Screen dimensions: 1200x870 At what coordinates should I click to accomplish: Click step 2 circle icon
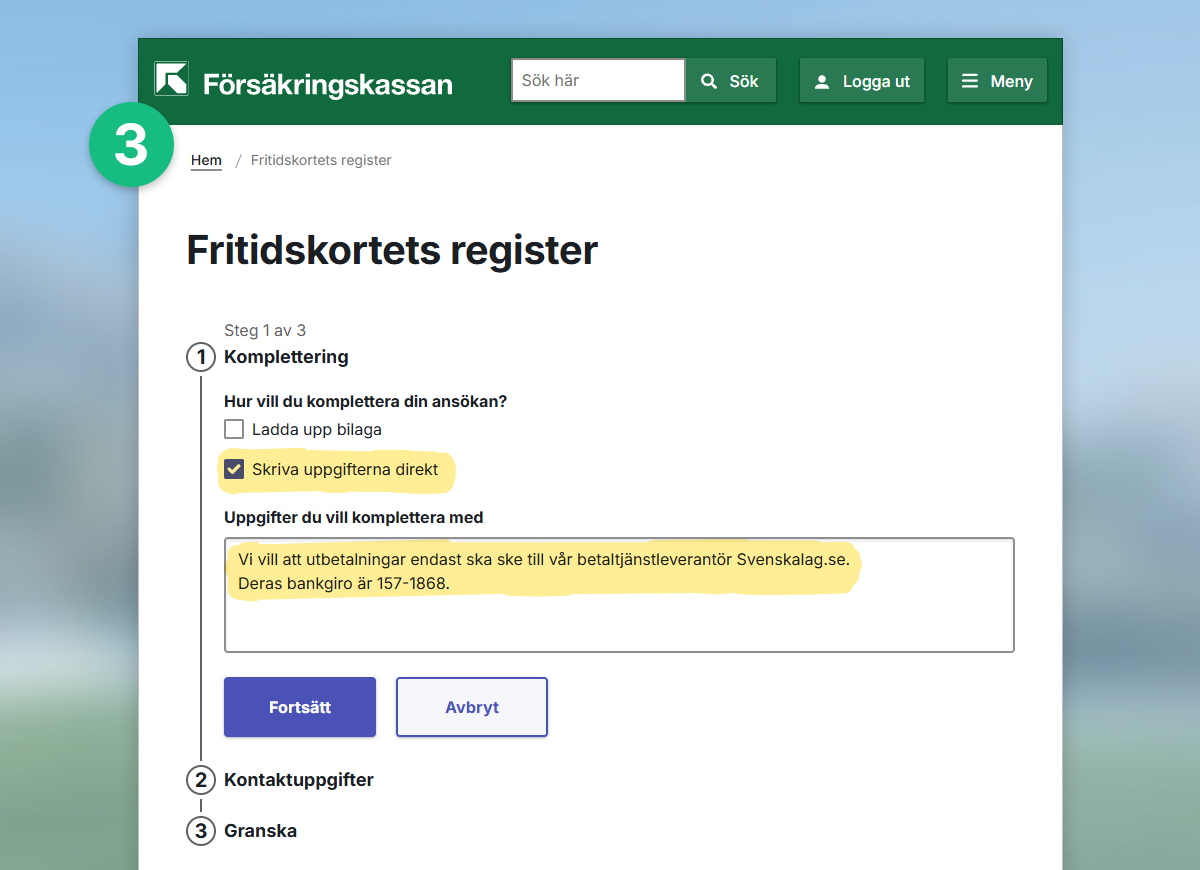coord(201,780)
